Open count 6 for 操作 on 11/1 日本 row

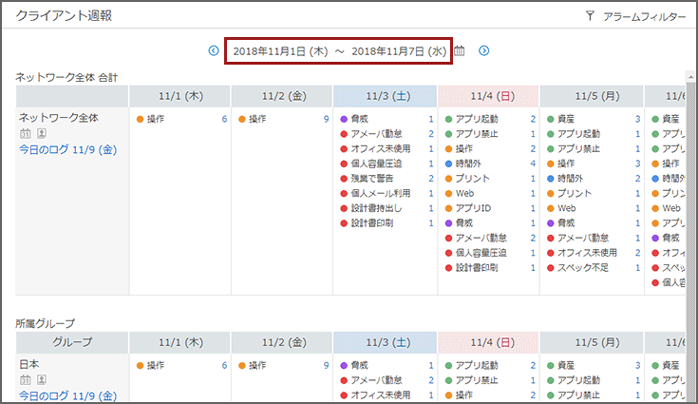(x=224, y=365)
